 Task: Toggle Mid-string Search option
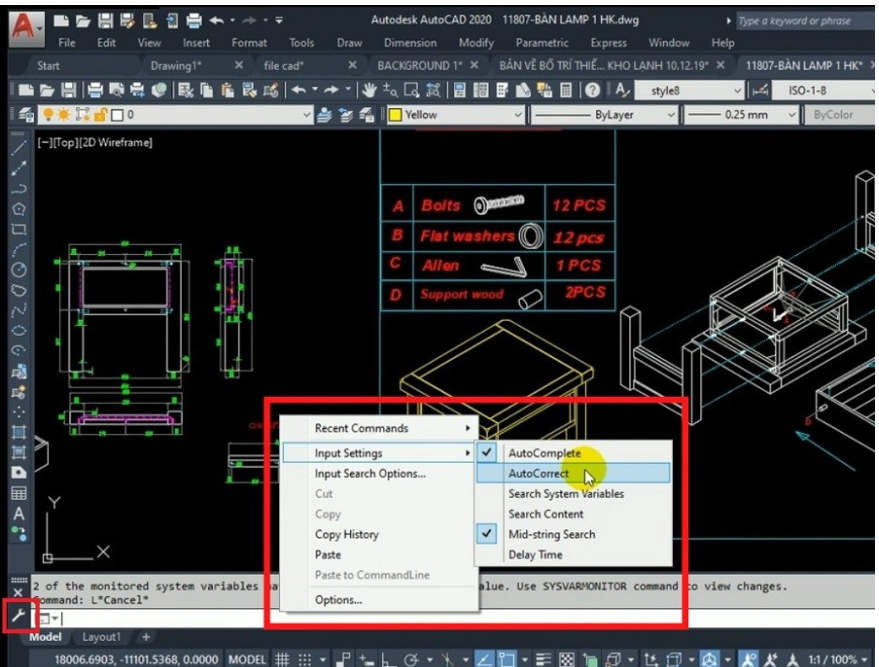pyautogui.click(x=551, y=534)
